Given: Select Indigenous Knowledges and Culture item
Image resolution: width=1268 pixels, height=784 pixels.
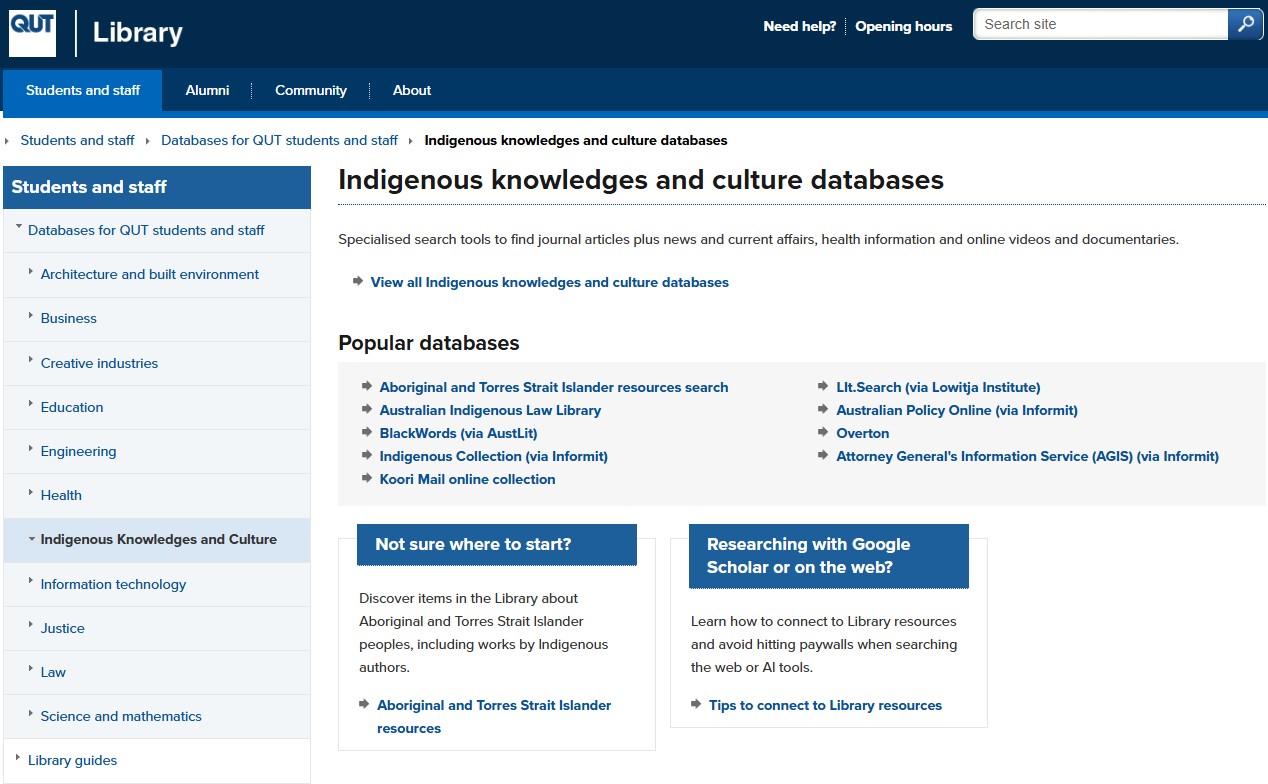Looking at the screenshot, I should (x=158, y=539).
